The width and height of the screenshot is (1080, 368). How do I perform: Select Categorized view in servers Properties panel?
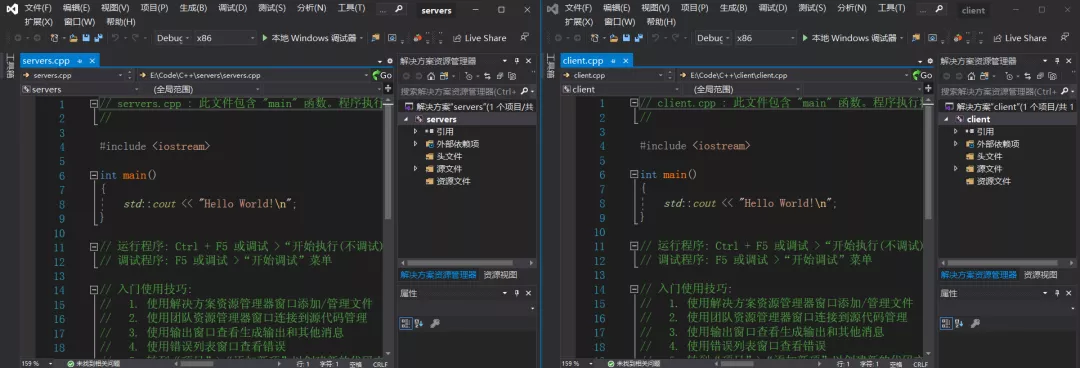(x=406, y=323)
